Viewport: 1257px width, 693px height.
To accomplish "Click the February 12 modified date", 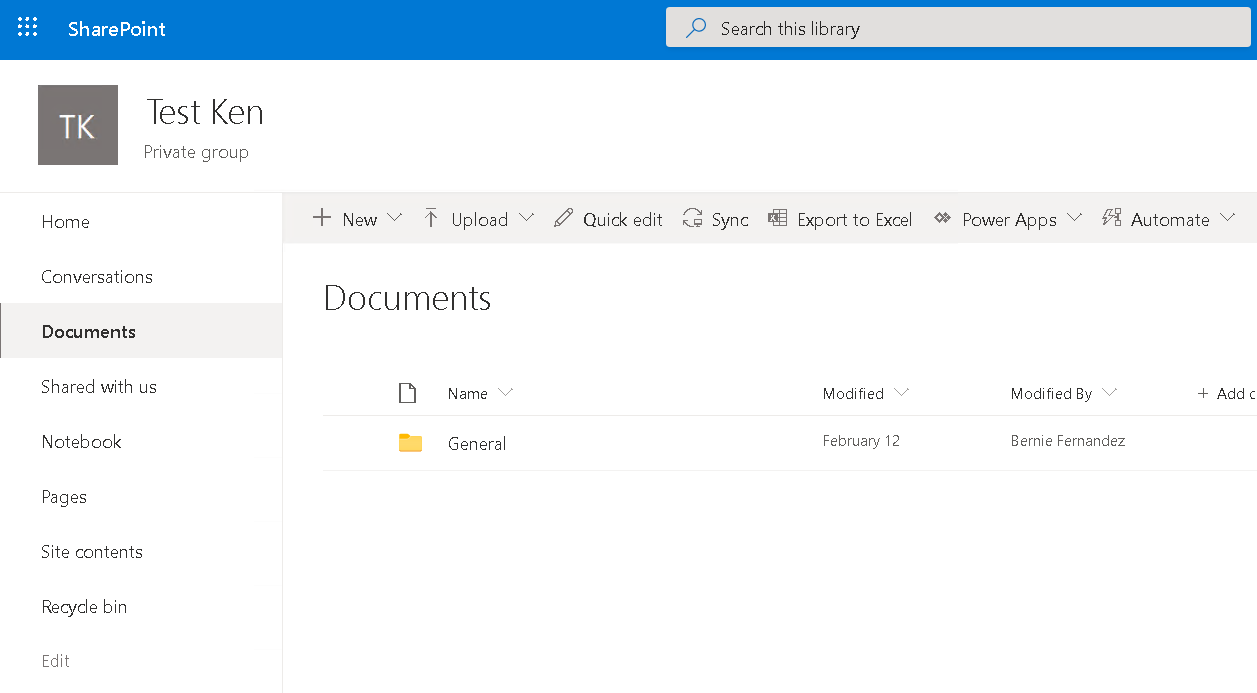I will (861, 441).
